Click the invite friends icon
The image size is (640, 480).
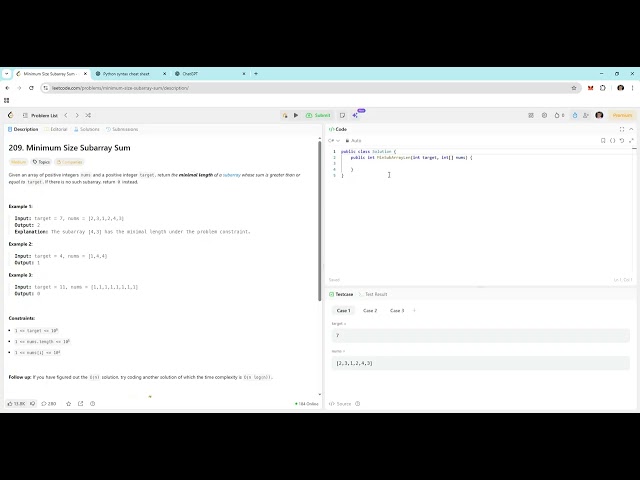586,116
